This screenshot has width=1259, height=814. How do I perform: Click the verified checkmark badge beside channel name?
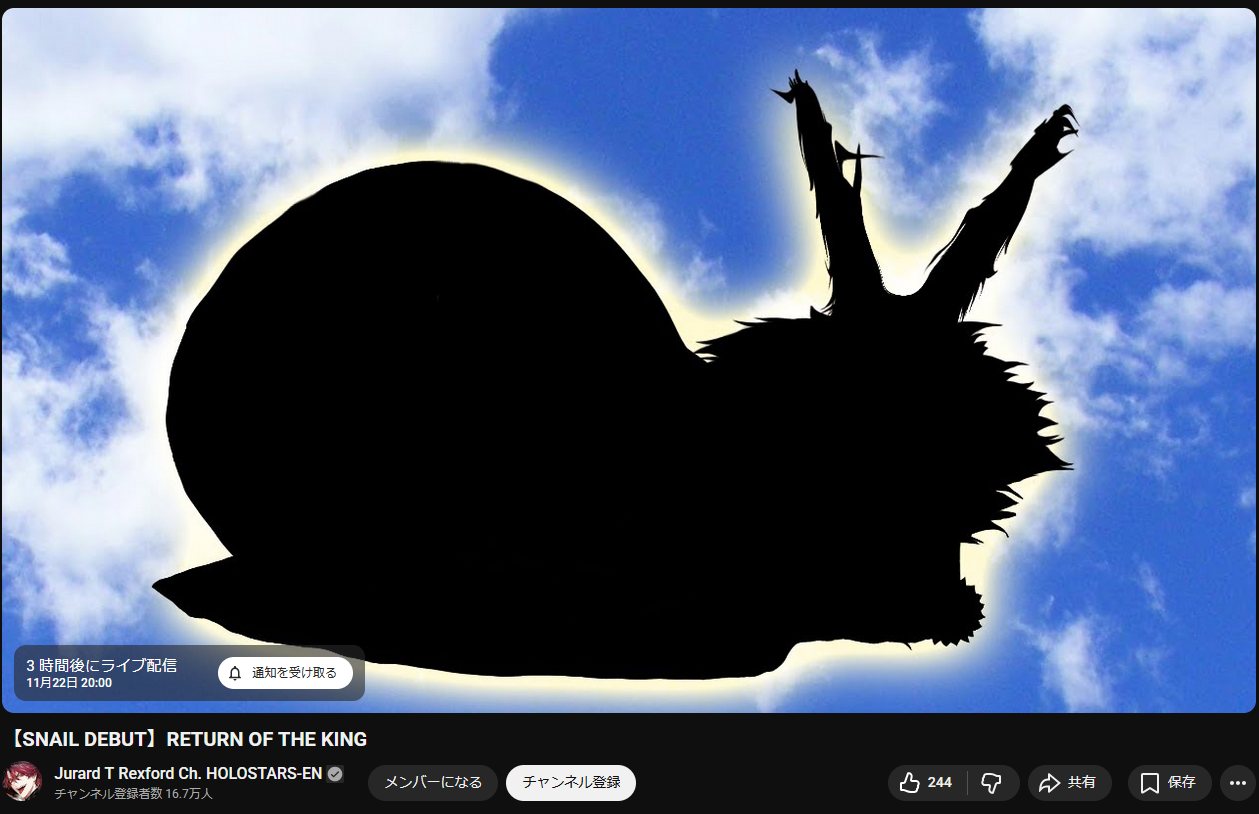[x=335, y=773]
